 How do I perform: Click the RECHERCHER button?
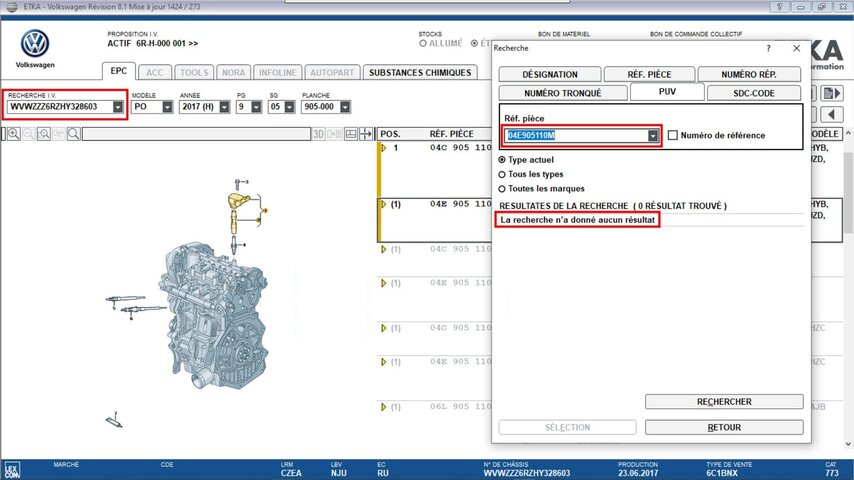[724, 402]
